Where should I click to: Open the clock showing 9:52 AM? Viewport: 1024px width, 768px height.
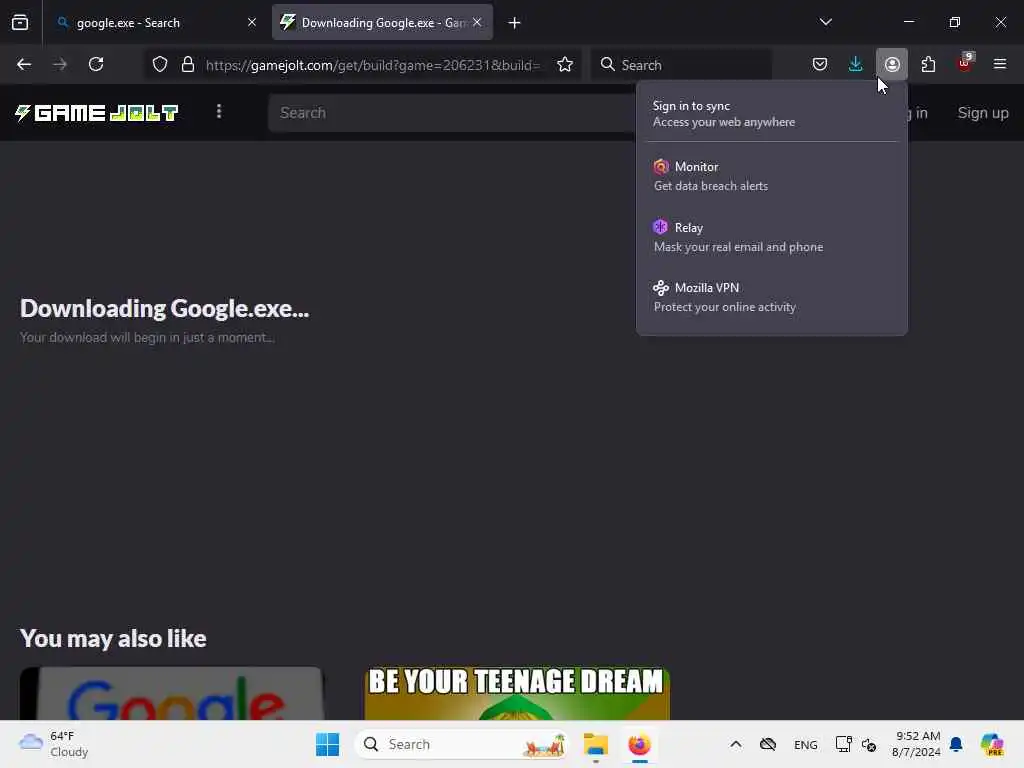click(x=916, y=744)
